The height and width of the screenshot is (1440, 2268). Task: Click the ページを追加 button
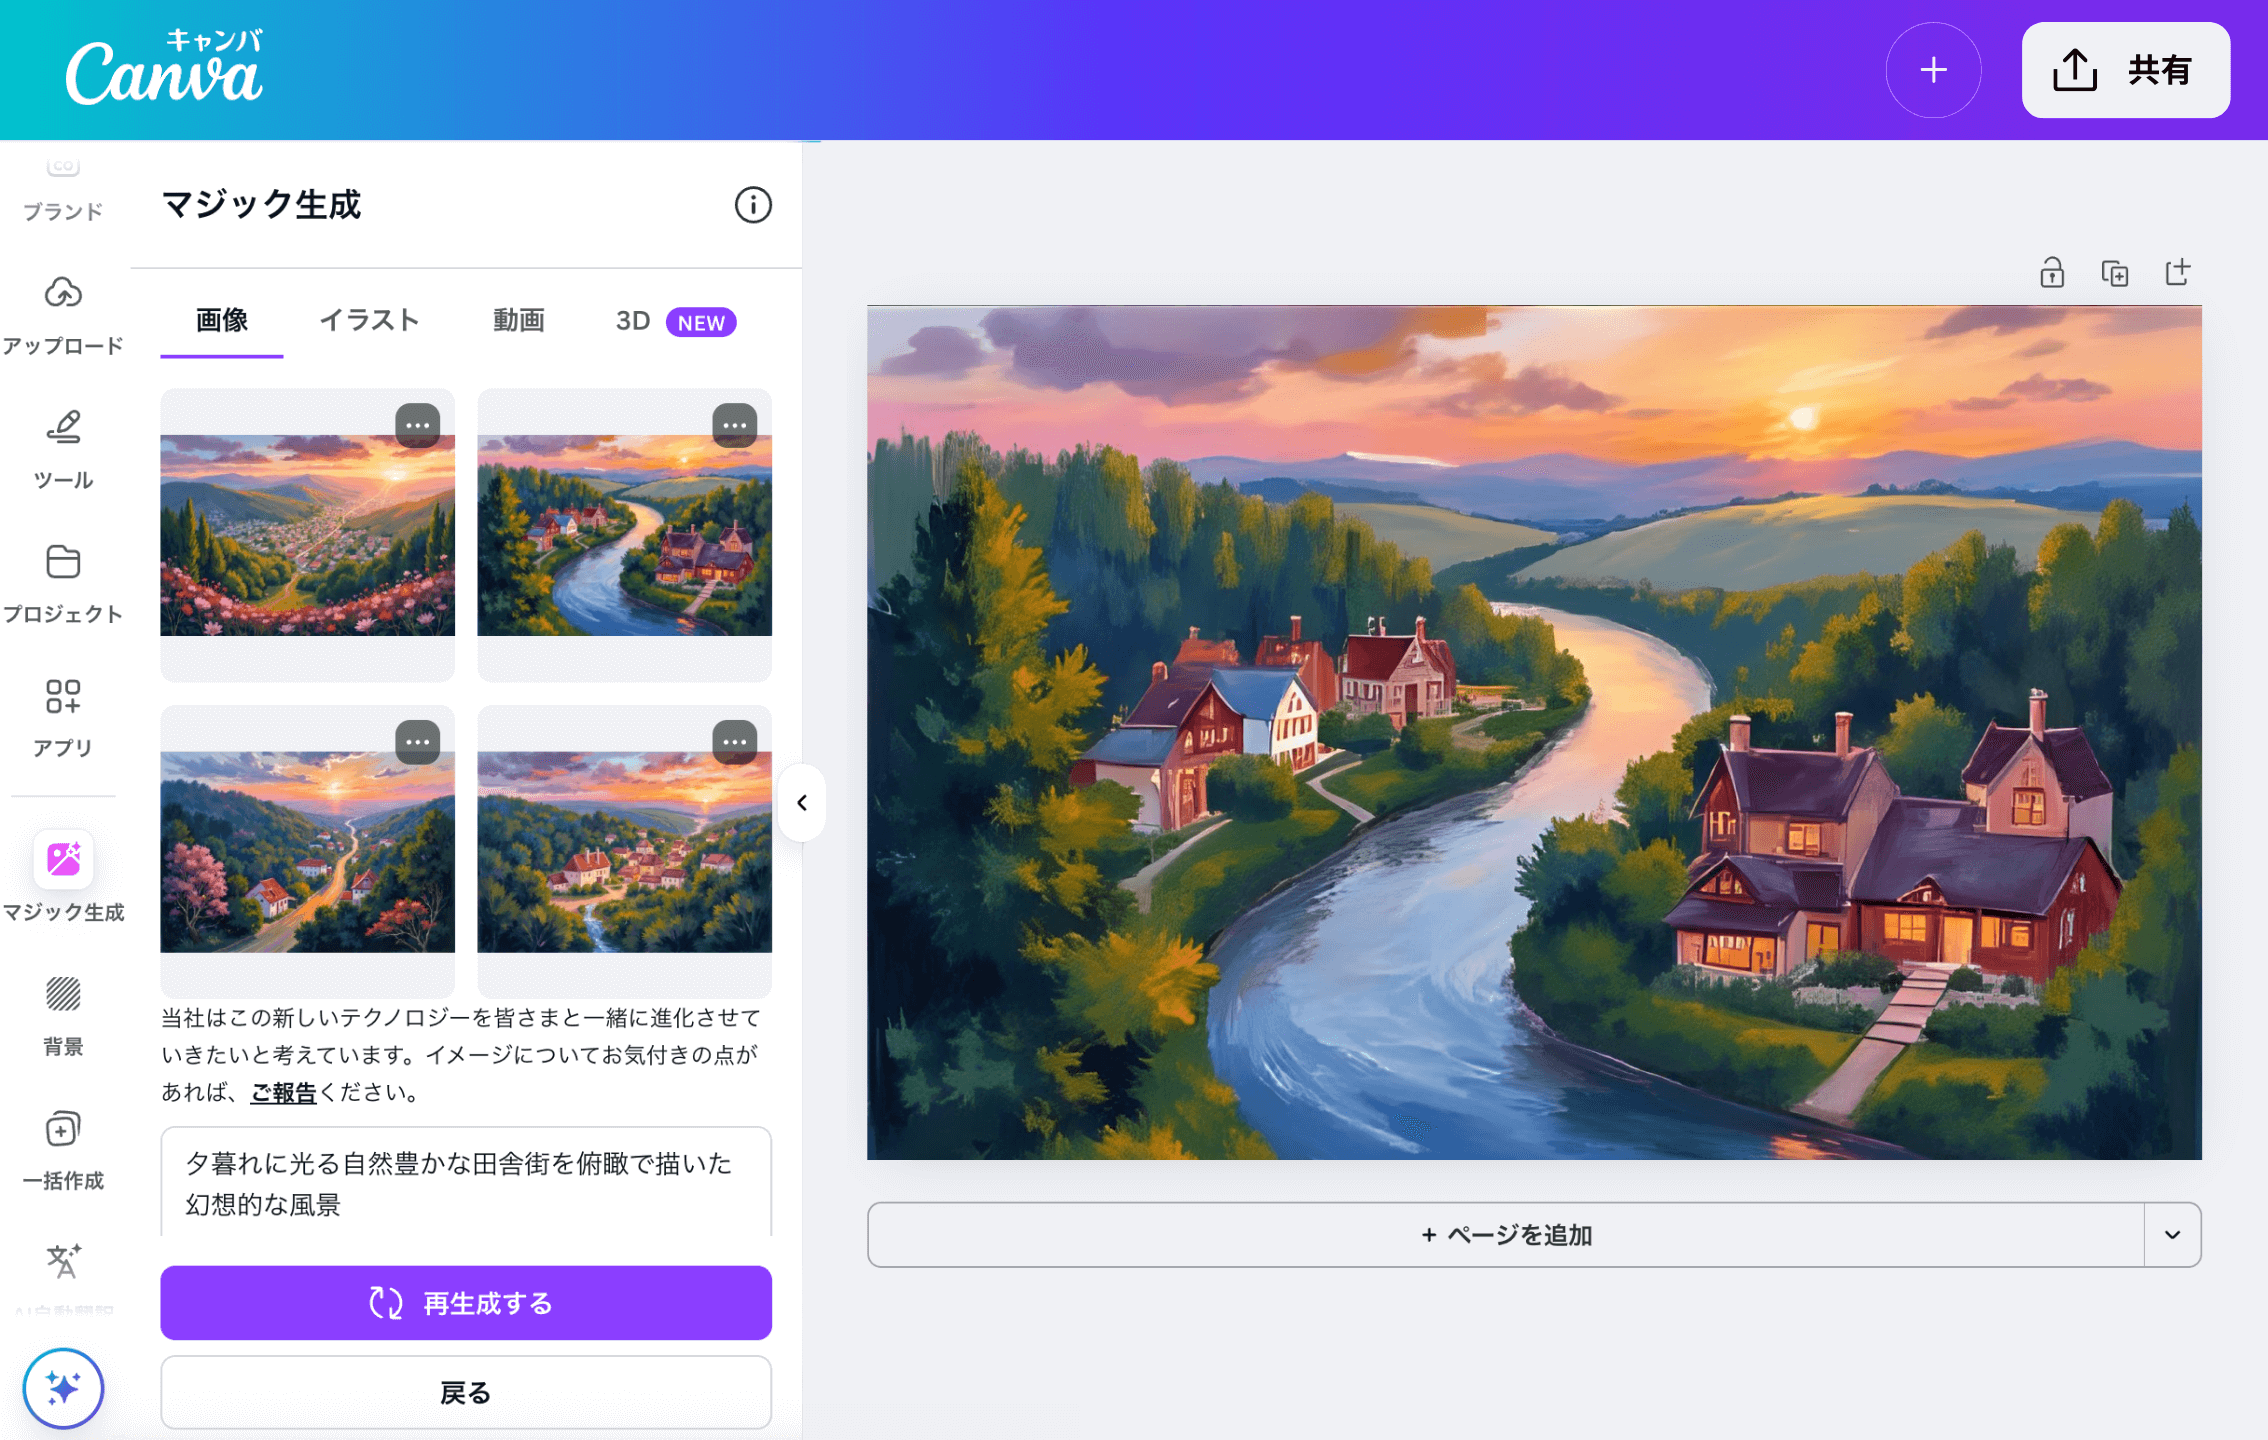pyautogui.click(x=1506, y=1235)
